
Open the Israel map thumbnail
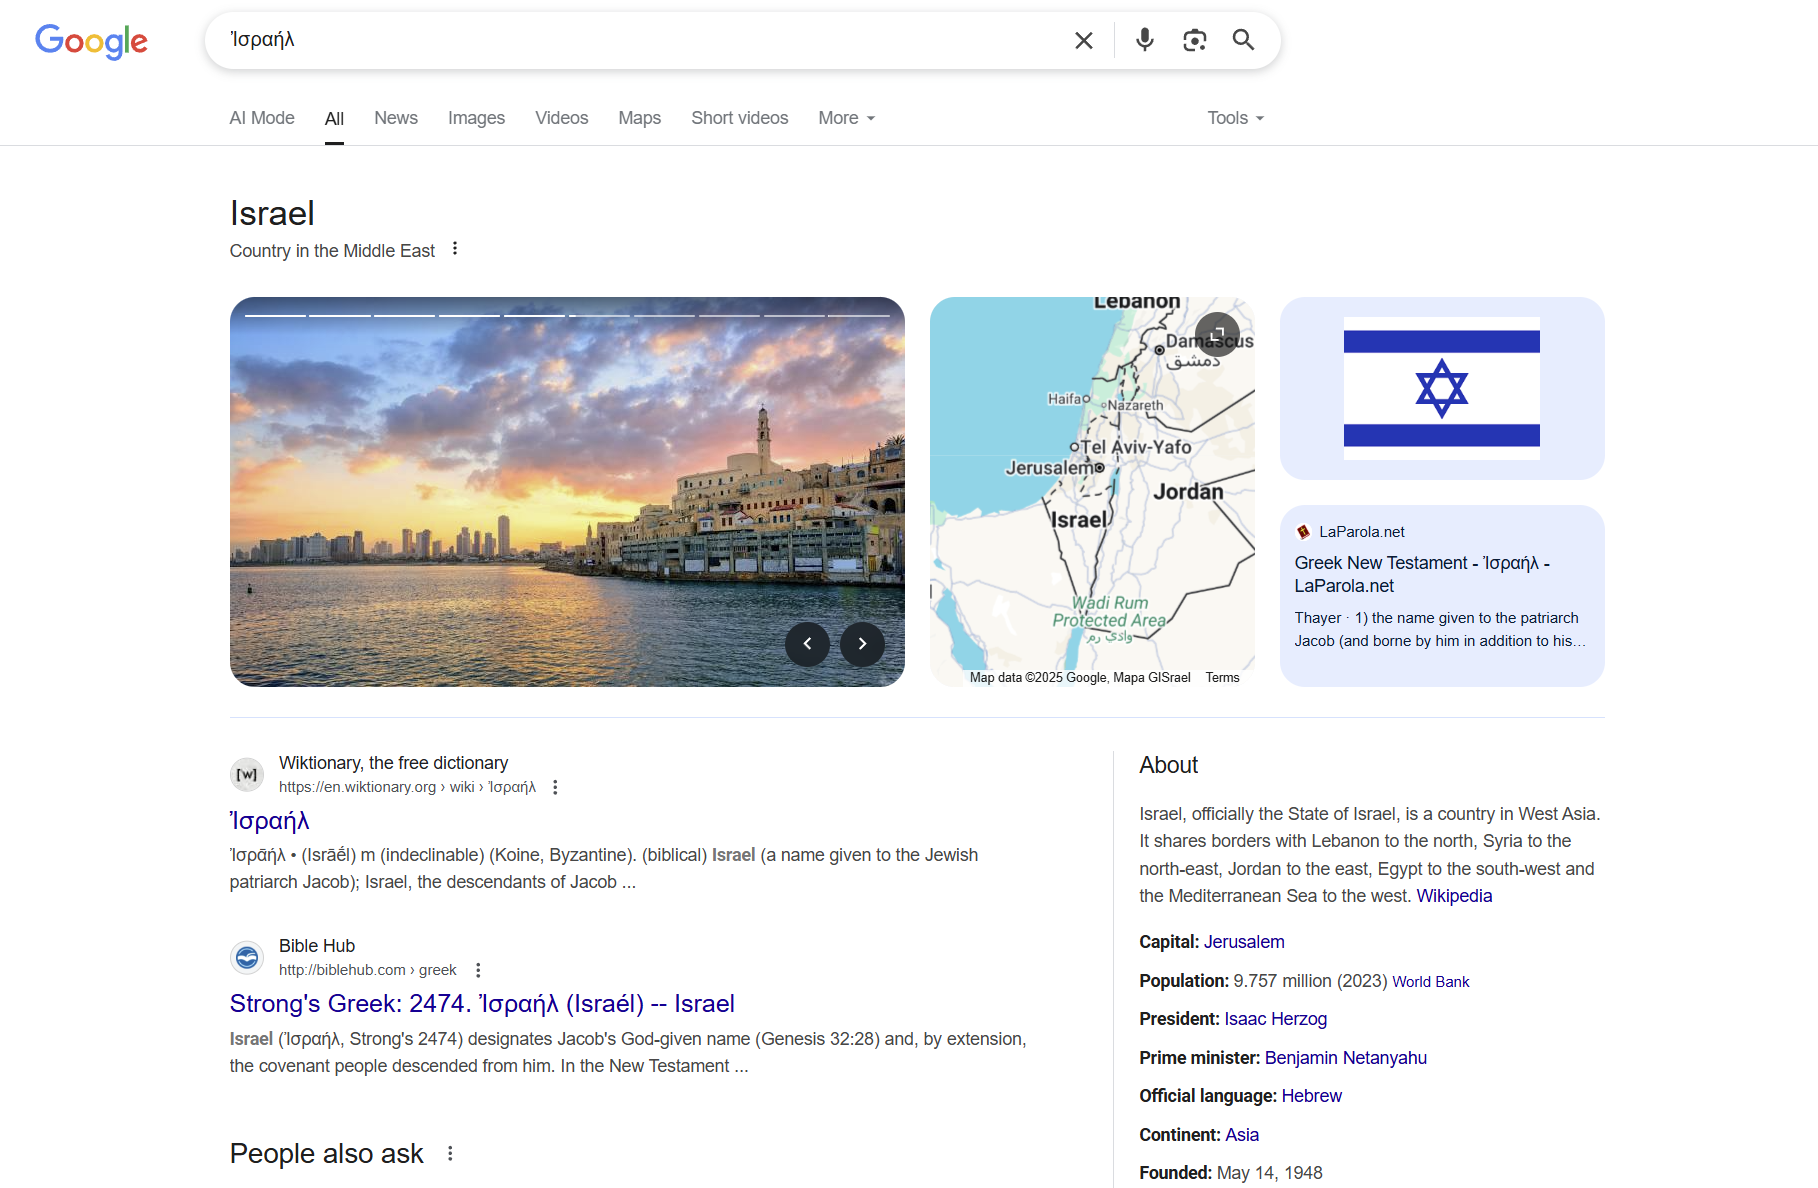coord(1092,492)
